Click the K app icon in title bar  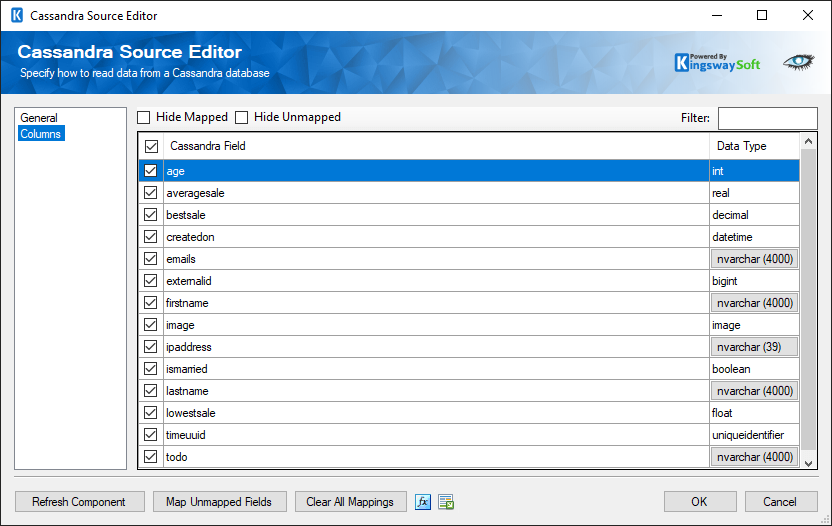click(17, 15)
